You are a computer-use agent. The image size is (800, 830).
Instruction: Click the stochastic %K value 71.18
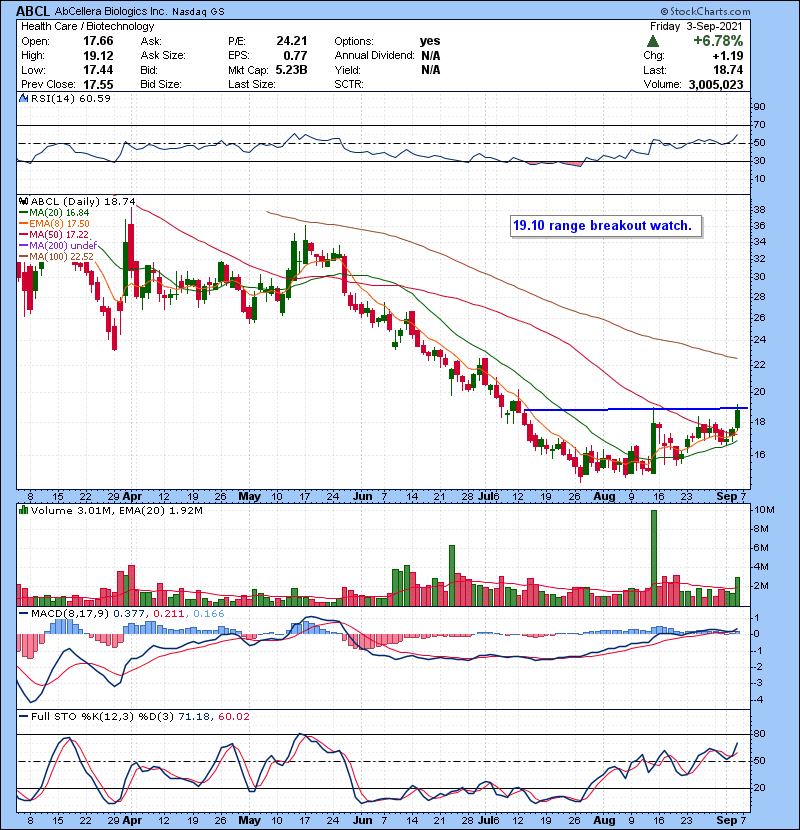tap(193, 716)
